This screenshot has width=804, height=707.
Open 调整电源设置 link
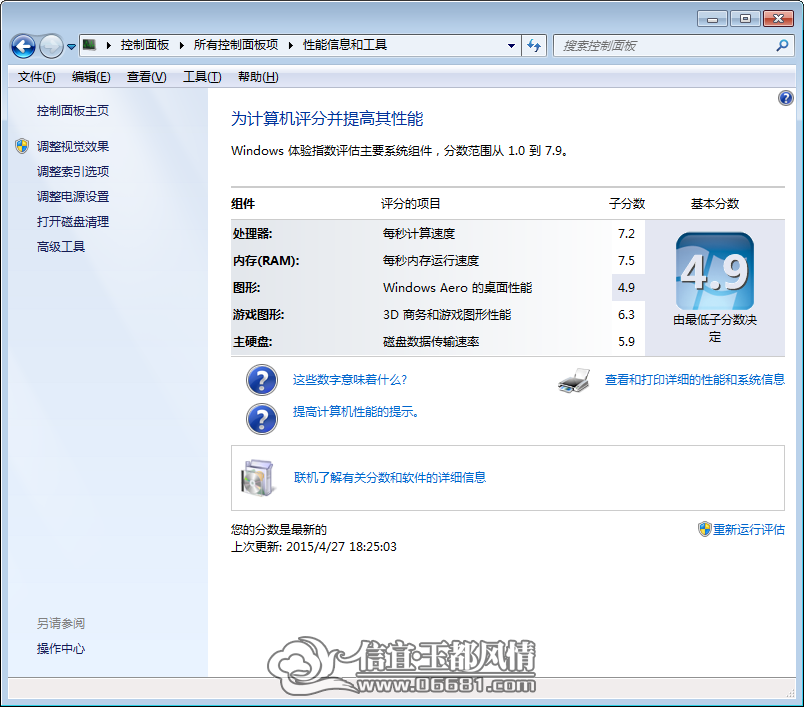point(73,196)
